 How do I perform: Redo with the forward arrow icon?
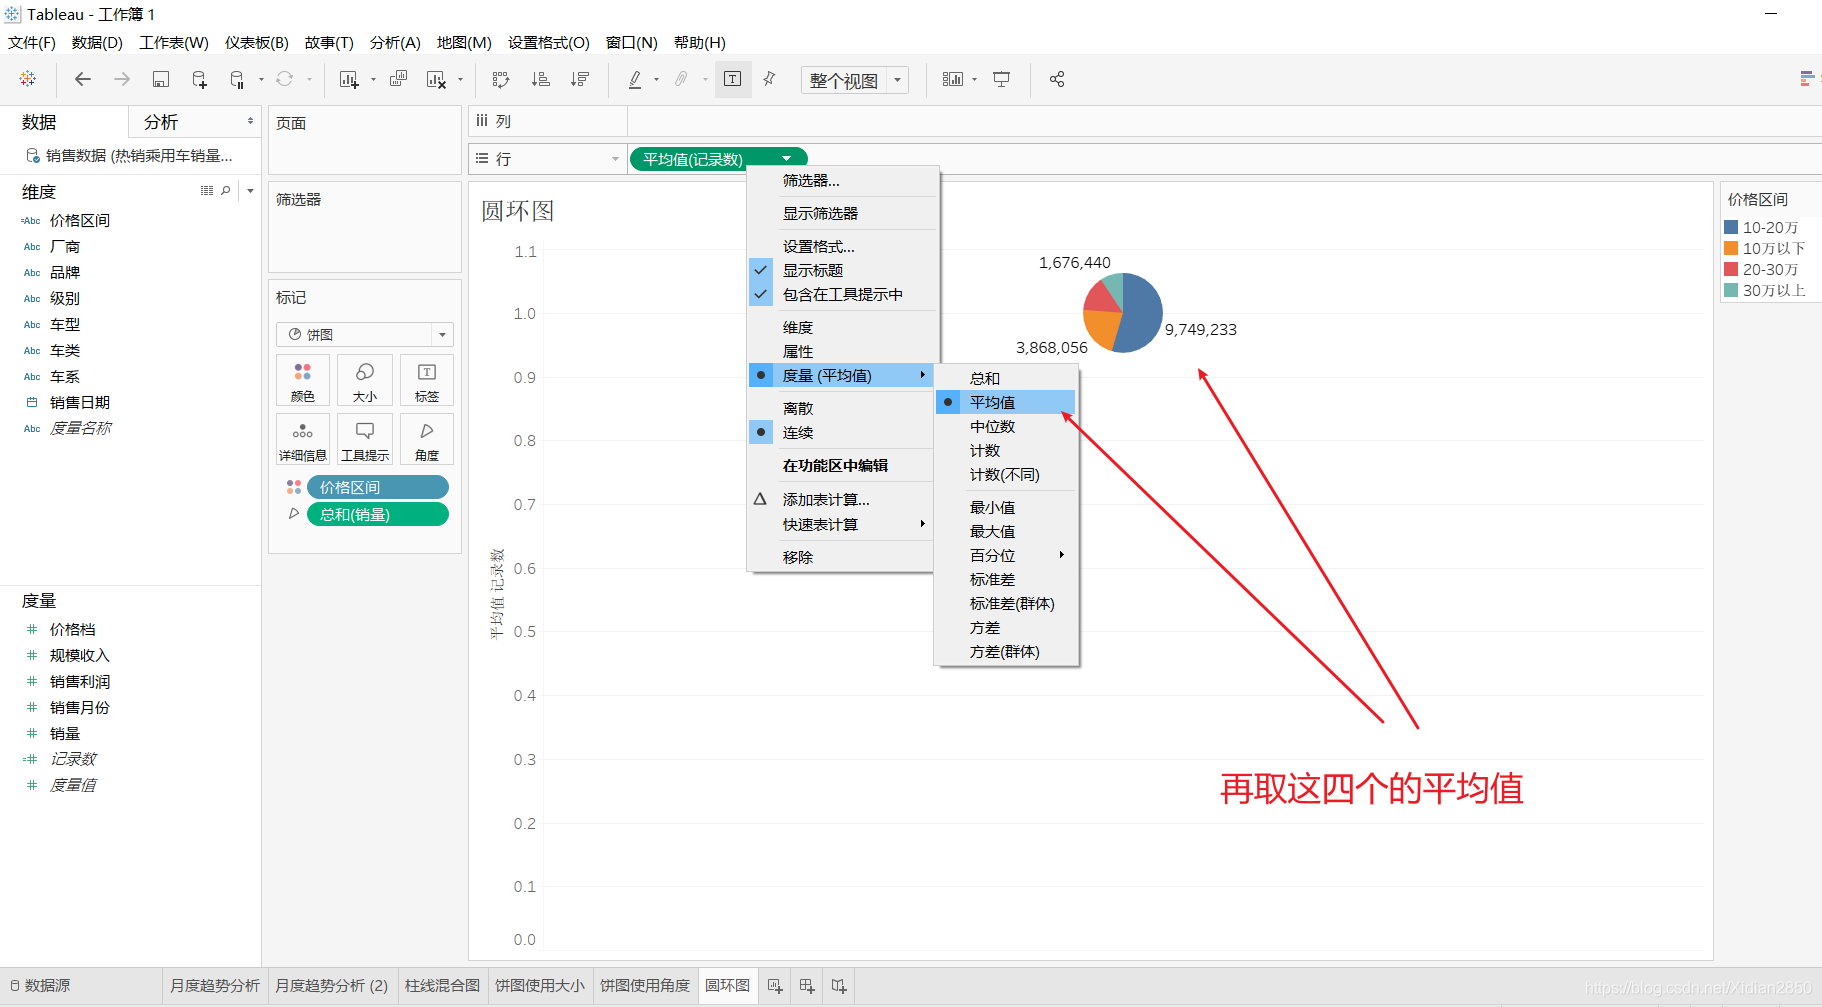coord(122,79)
